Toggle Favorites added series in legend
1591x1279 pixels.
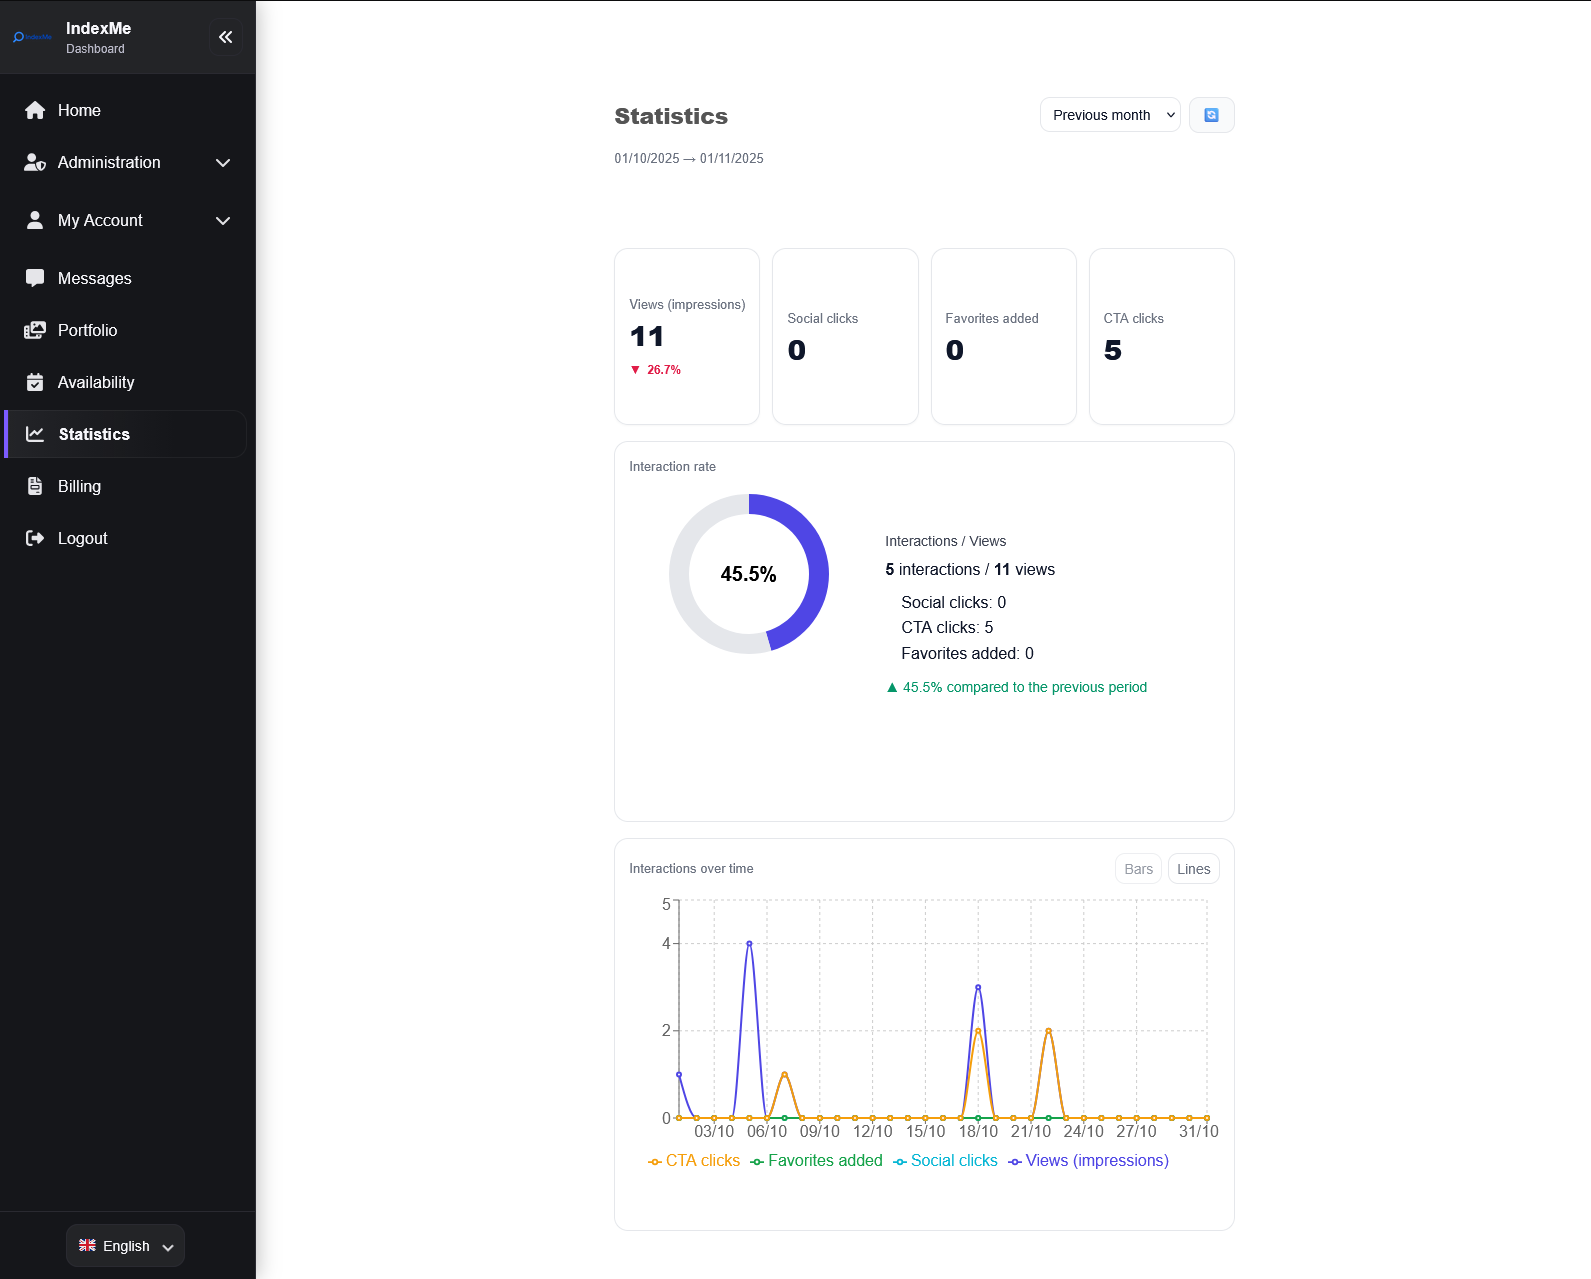tap(816, 1161)
